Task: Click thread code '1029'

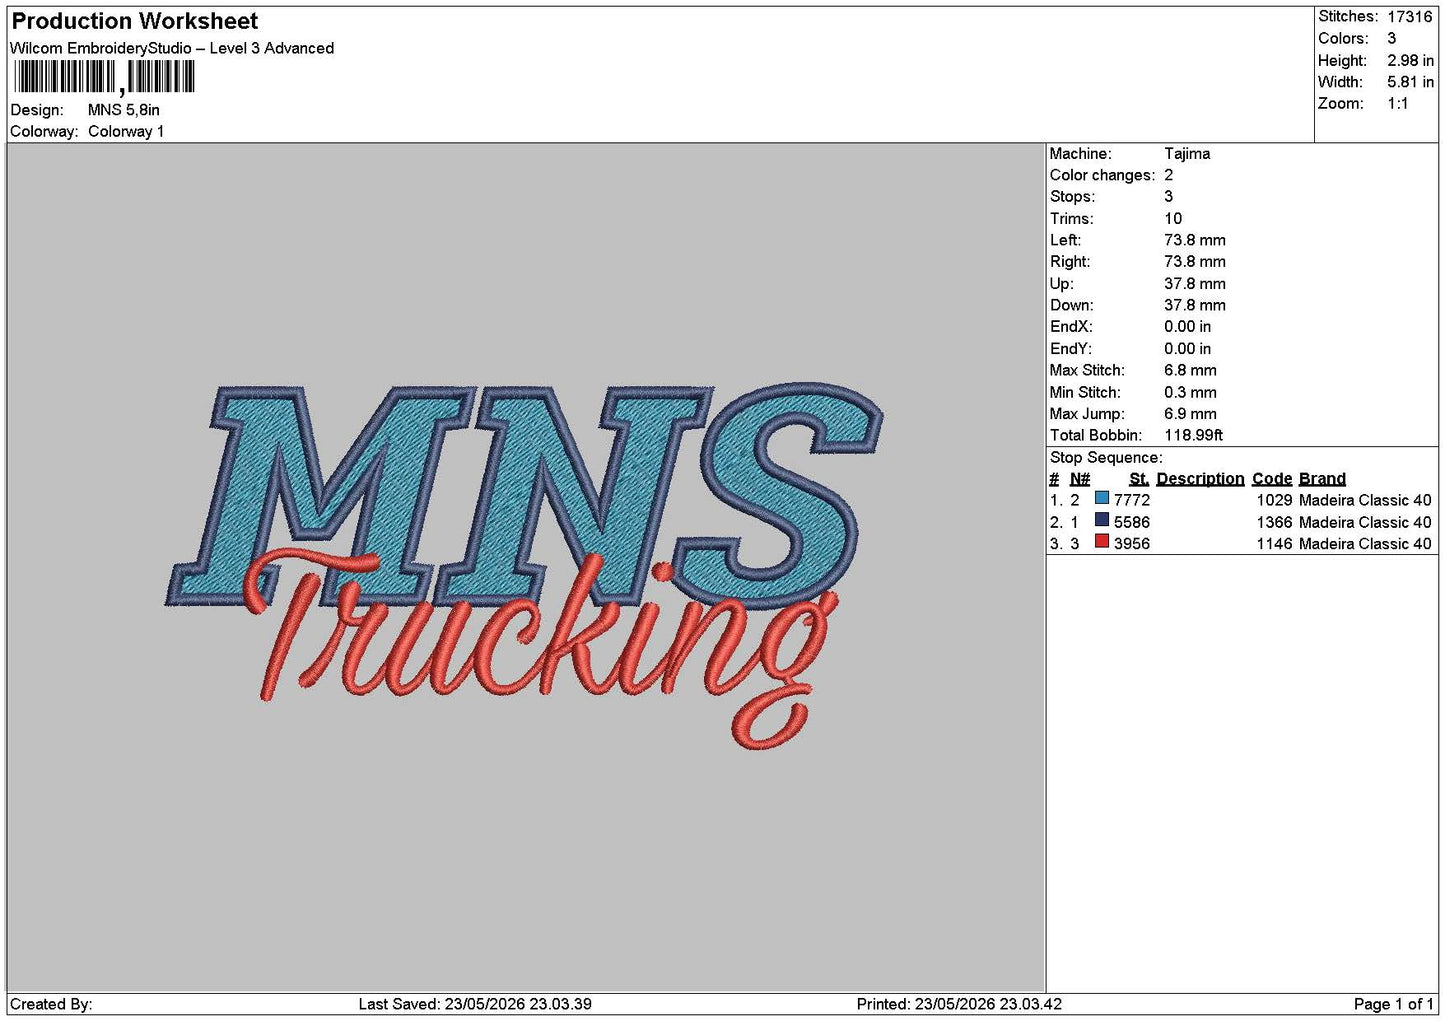Action: 1275,500
